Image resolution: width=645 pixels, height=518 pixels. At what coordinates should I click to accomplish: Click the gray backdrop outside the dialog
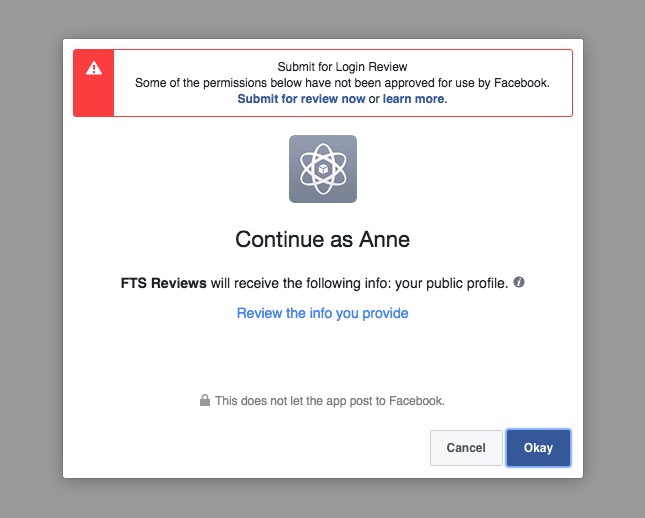click(x=31, y=259)
